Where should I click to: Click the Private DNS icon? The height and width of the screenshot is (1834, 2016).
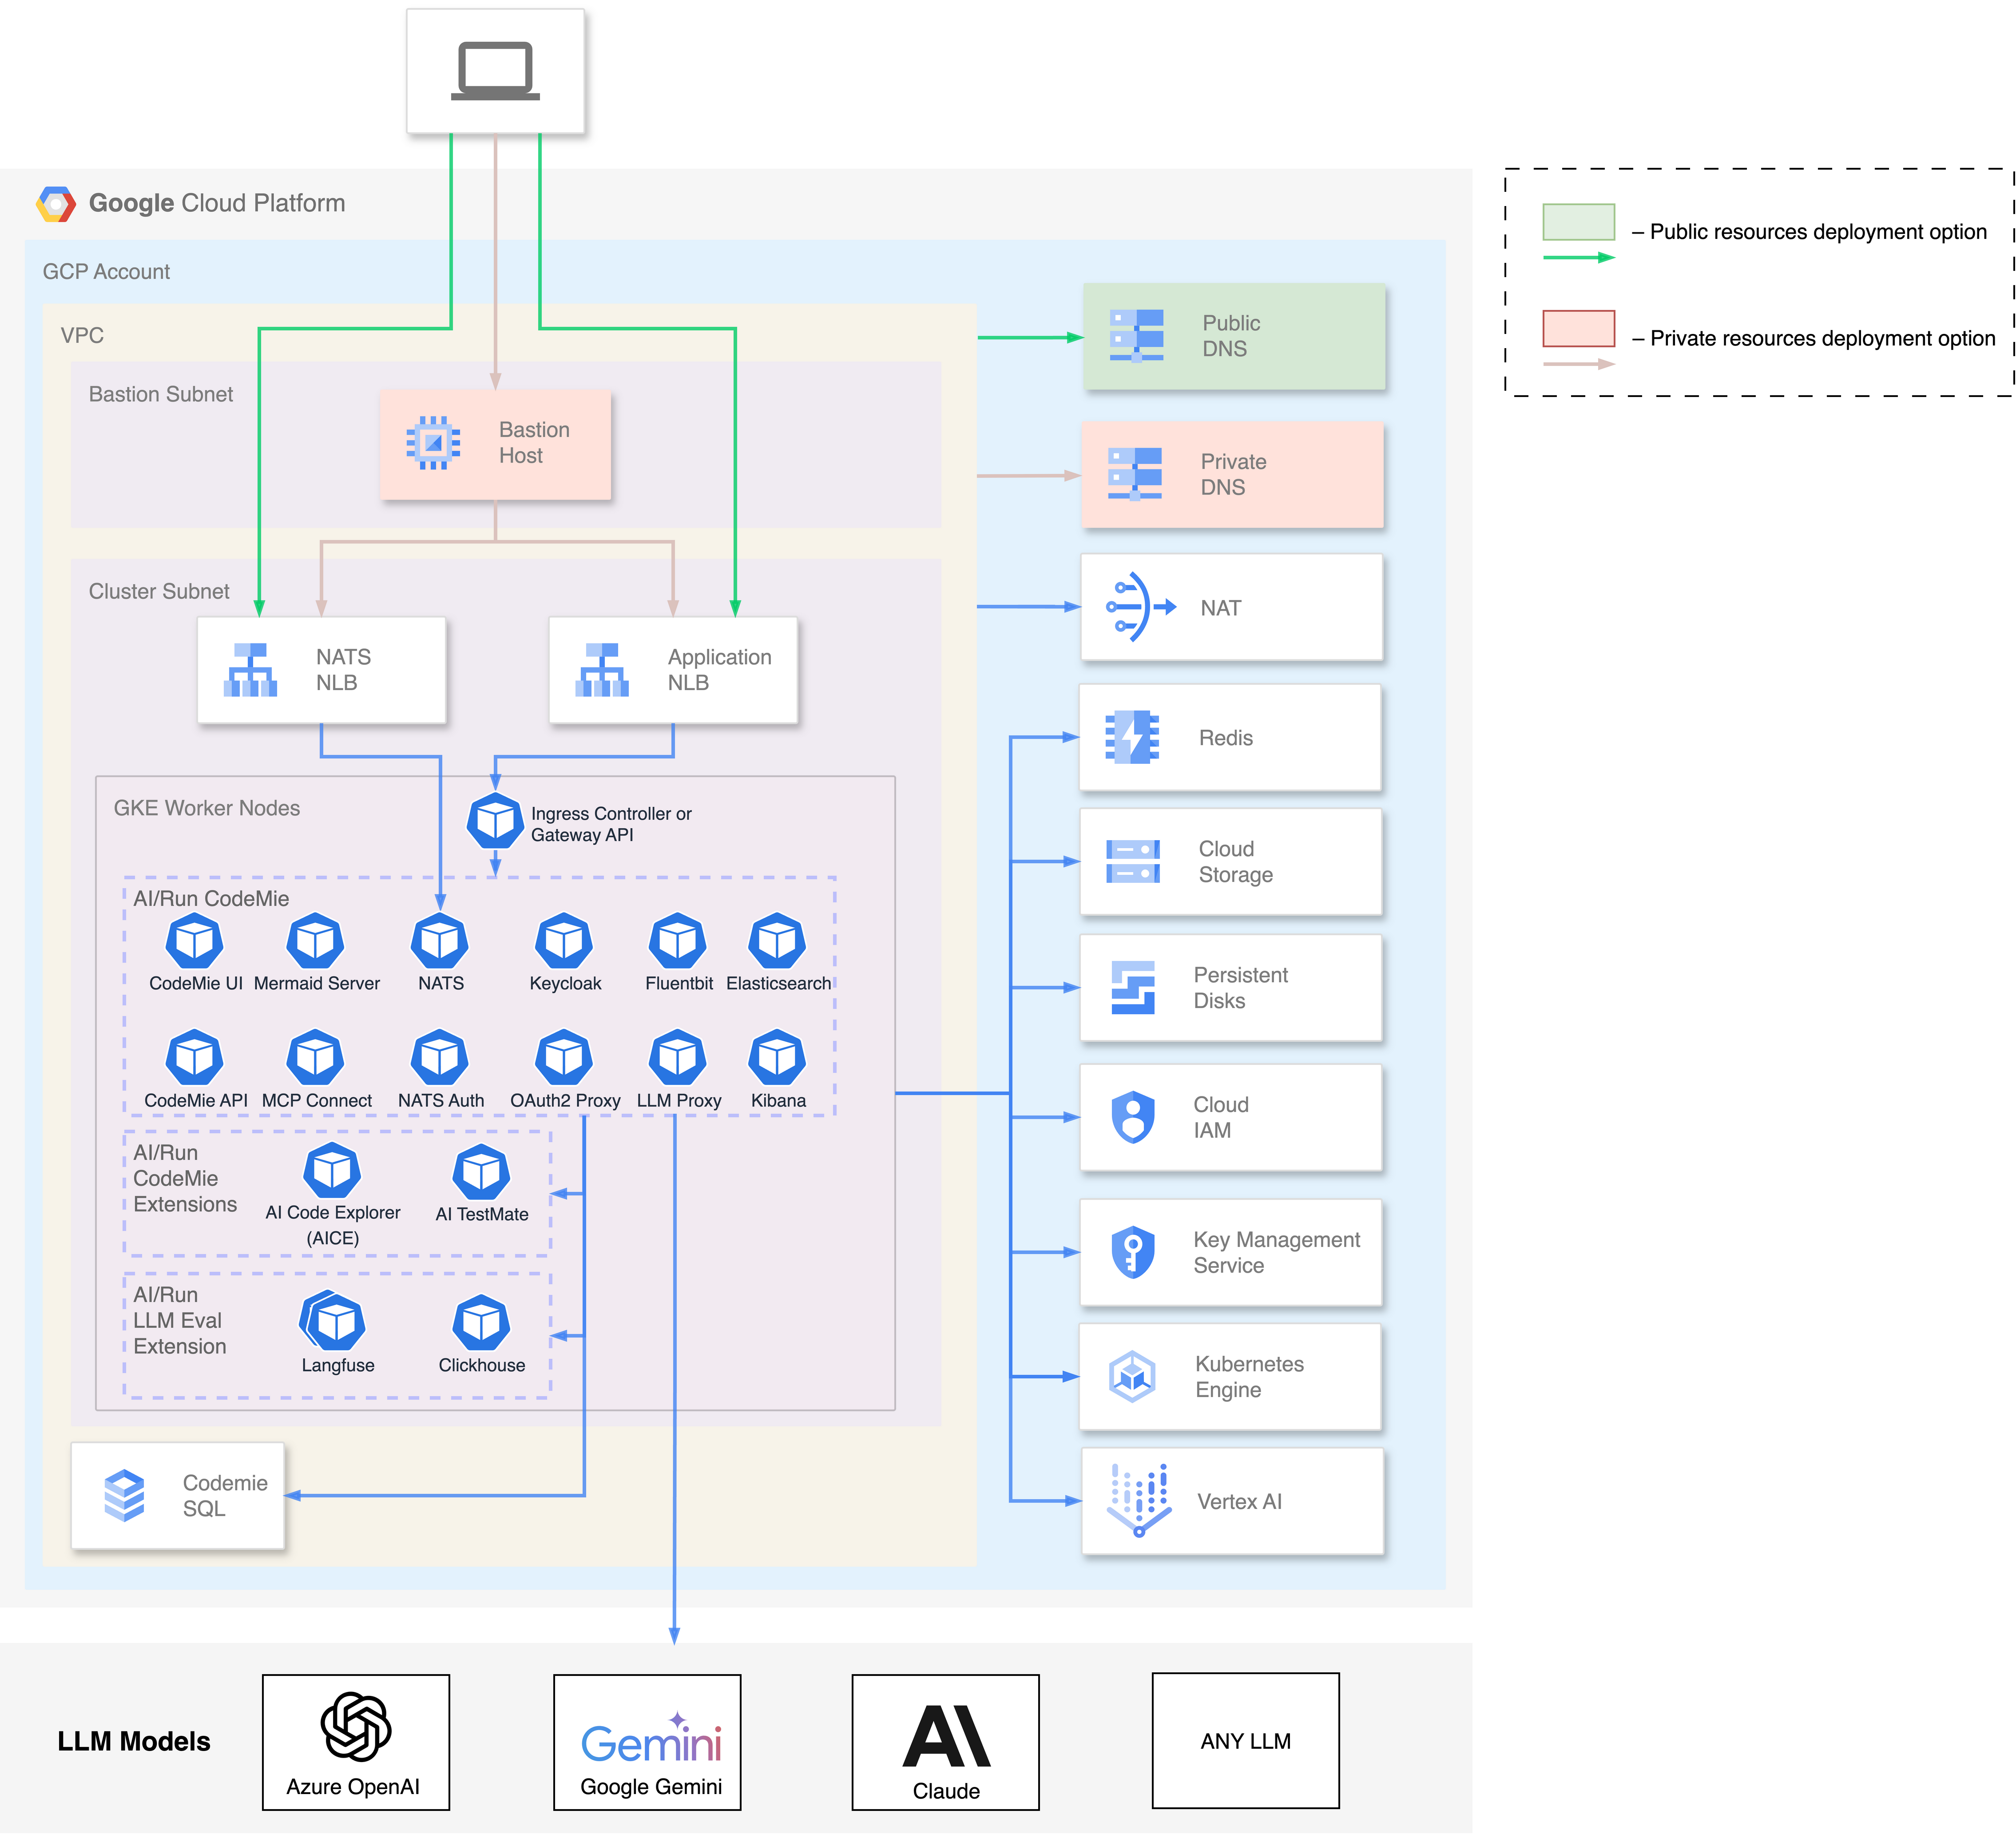[x=1135, y=474]
